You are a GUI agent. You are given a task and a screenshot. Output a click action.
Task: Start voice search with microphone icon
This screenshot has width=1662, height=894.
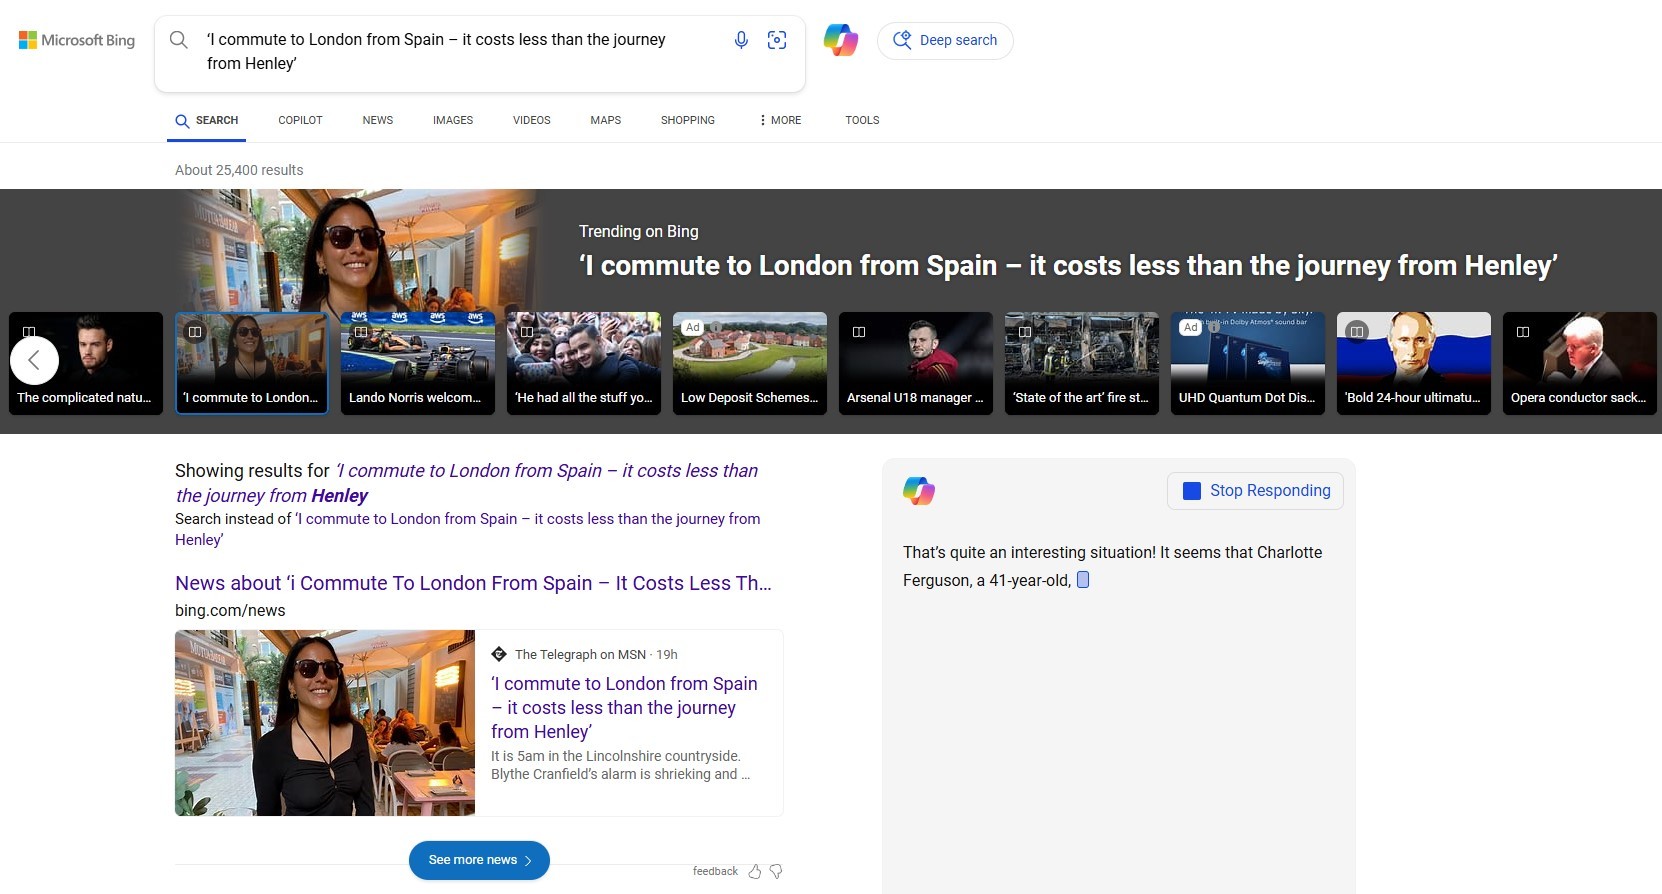click(741, 40)
